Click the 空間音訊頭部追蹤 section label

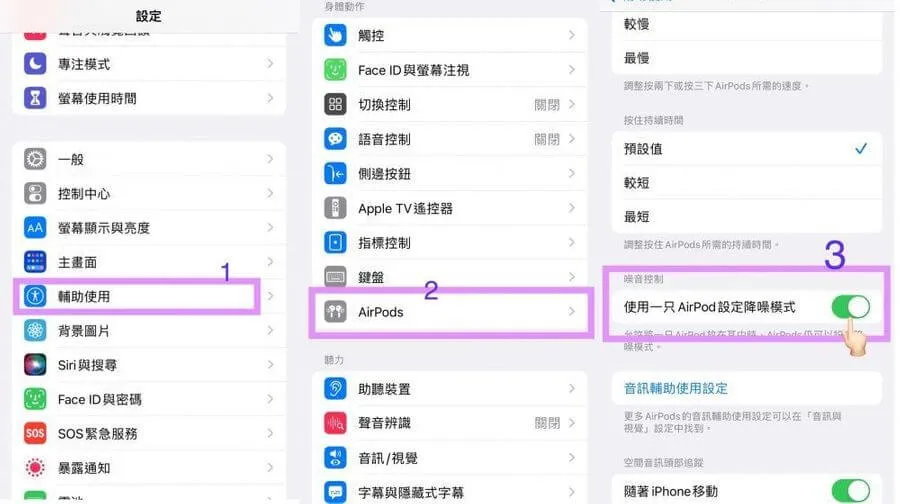pos(663,463)
